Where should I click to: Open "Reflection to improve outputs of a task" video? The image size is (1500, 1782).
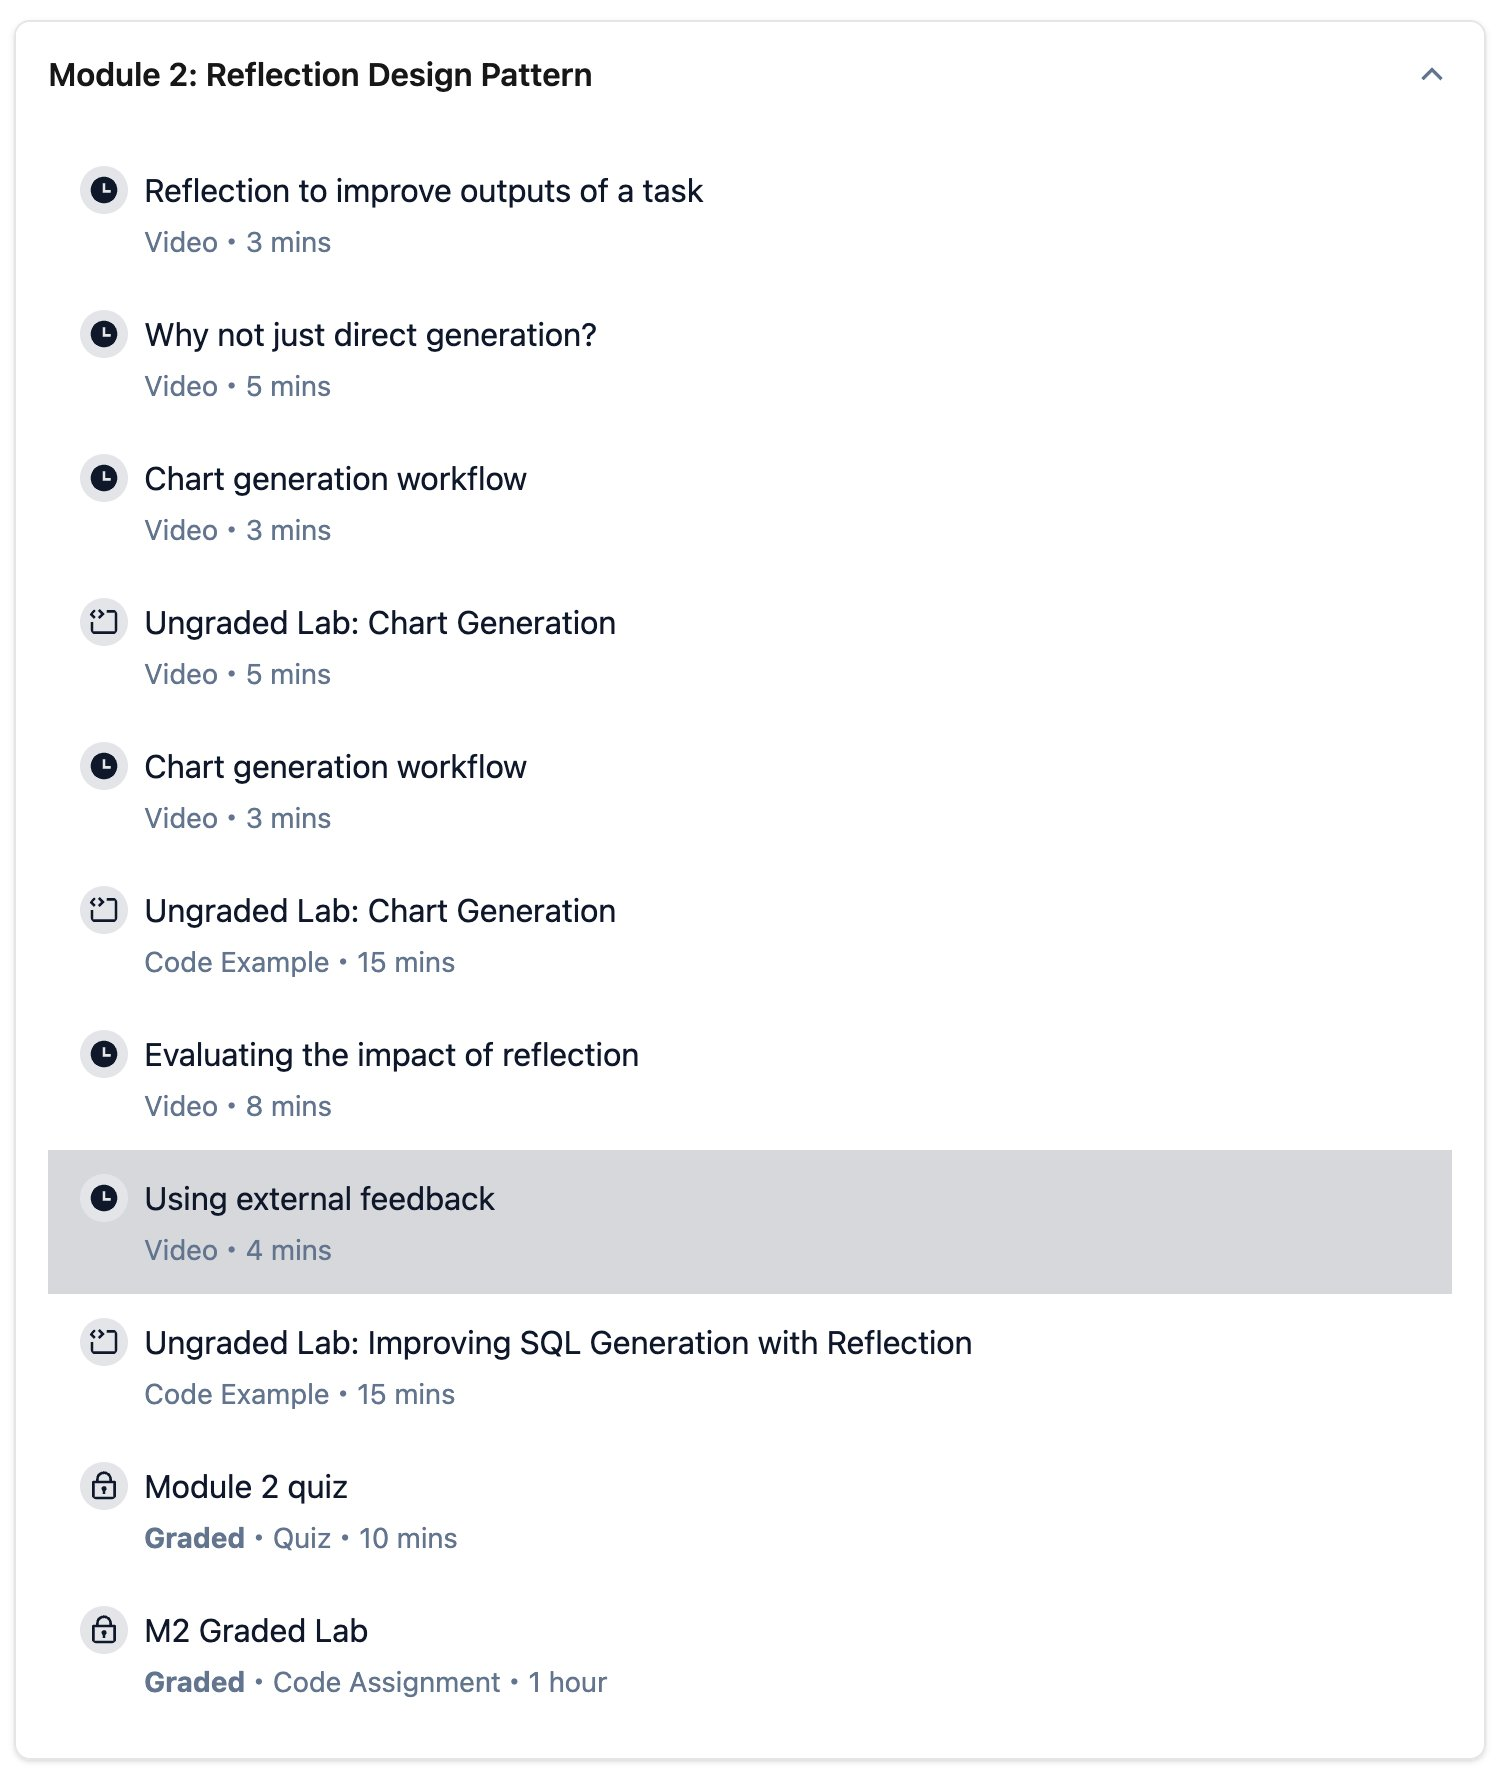423,191
